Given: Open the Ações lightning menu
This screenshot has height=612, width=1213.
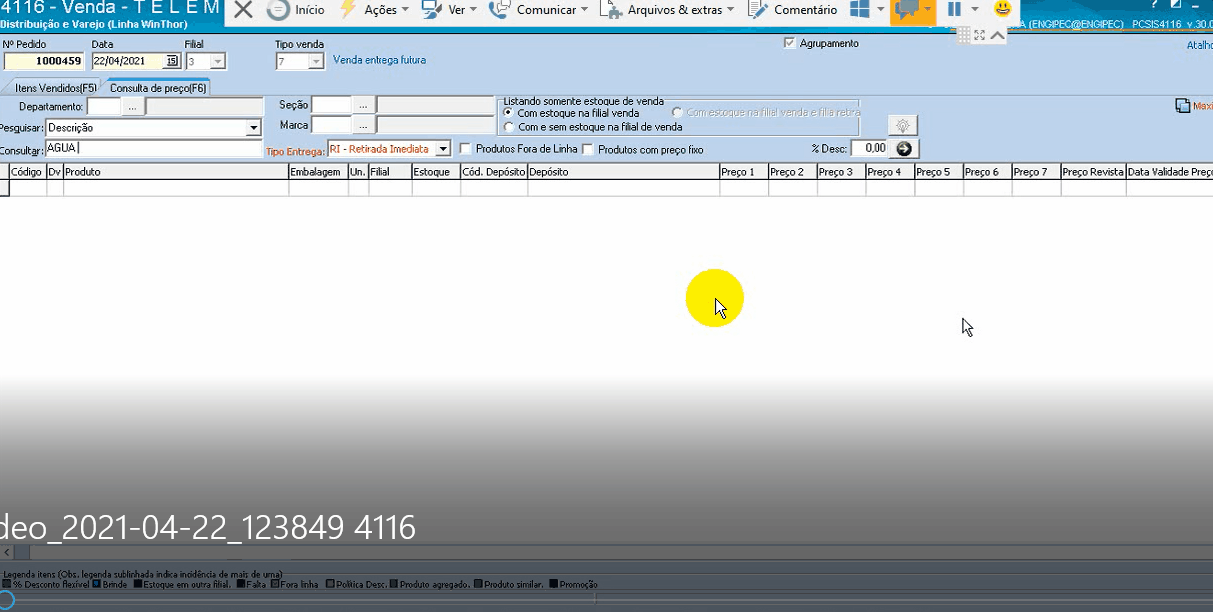Looking at the screenshot, I should point(374,9).
